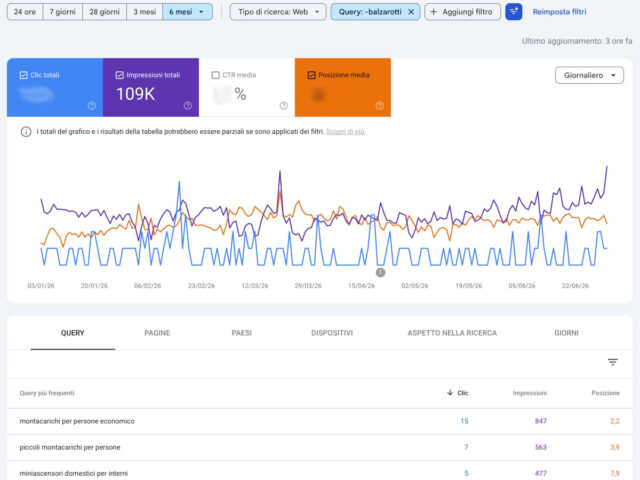Open the Tipo di ricerca: Web dropdown
The height and width of the screenshot is (480, 640).
pyautogui.click(x=278, y=12)
